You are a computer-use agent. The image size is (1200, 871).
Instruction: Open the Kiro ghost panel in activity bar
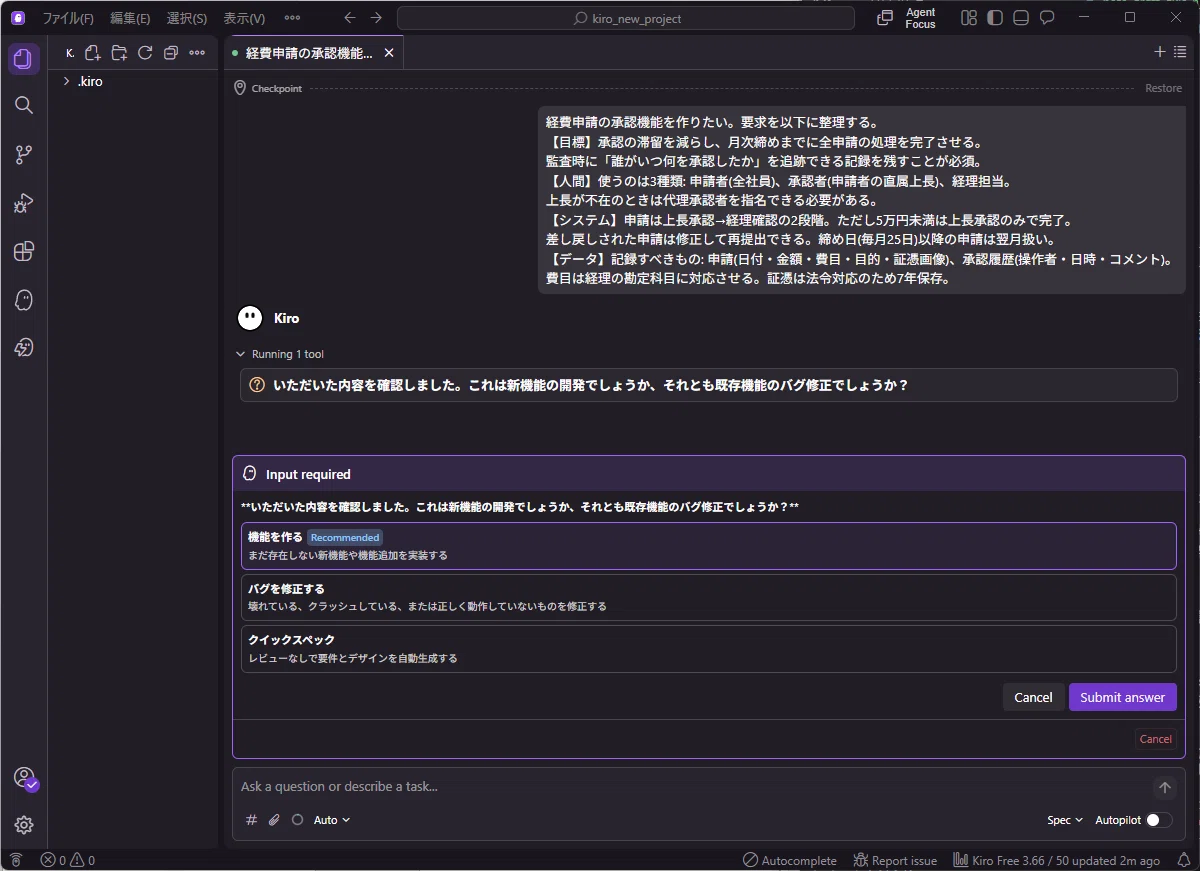(24, 299)
